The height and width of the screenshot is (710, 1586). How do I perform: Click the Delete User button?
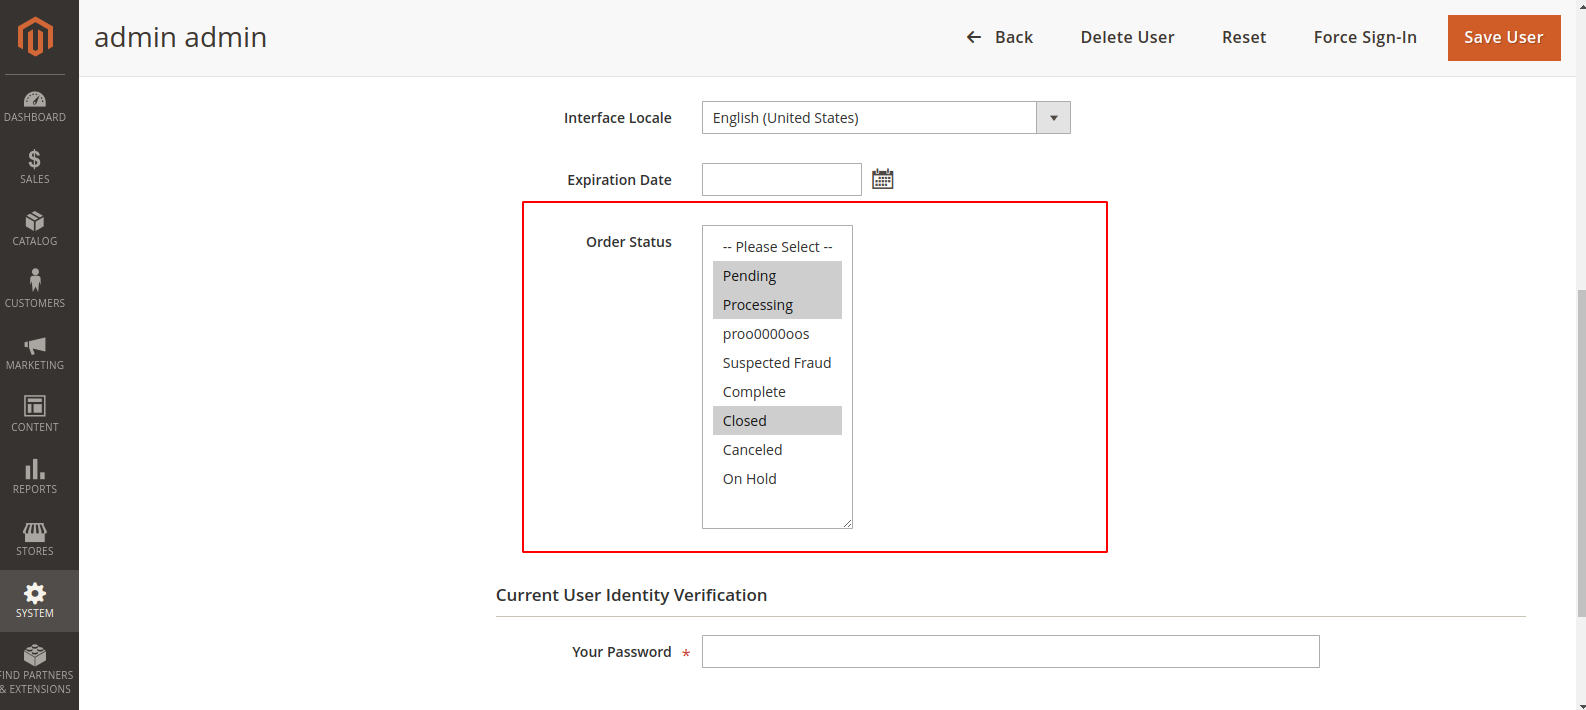[x=1127, y=37]
